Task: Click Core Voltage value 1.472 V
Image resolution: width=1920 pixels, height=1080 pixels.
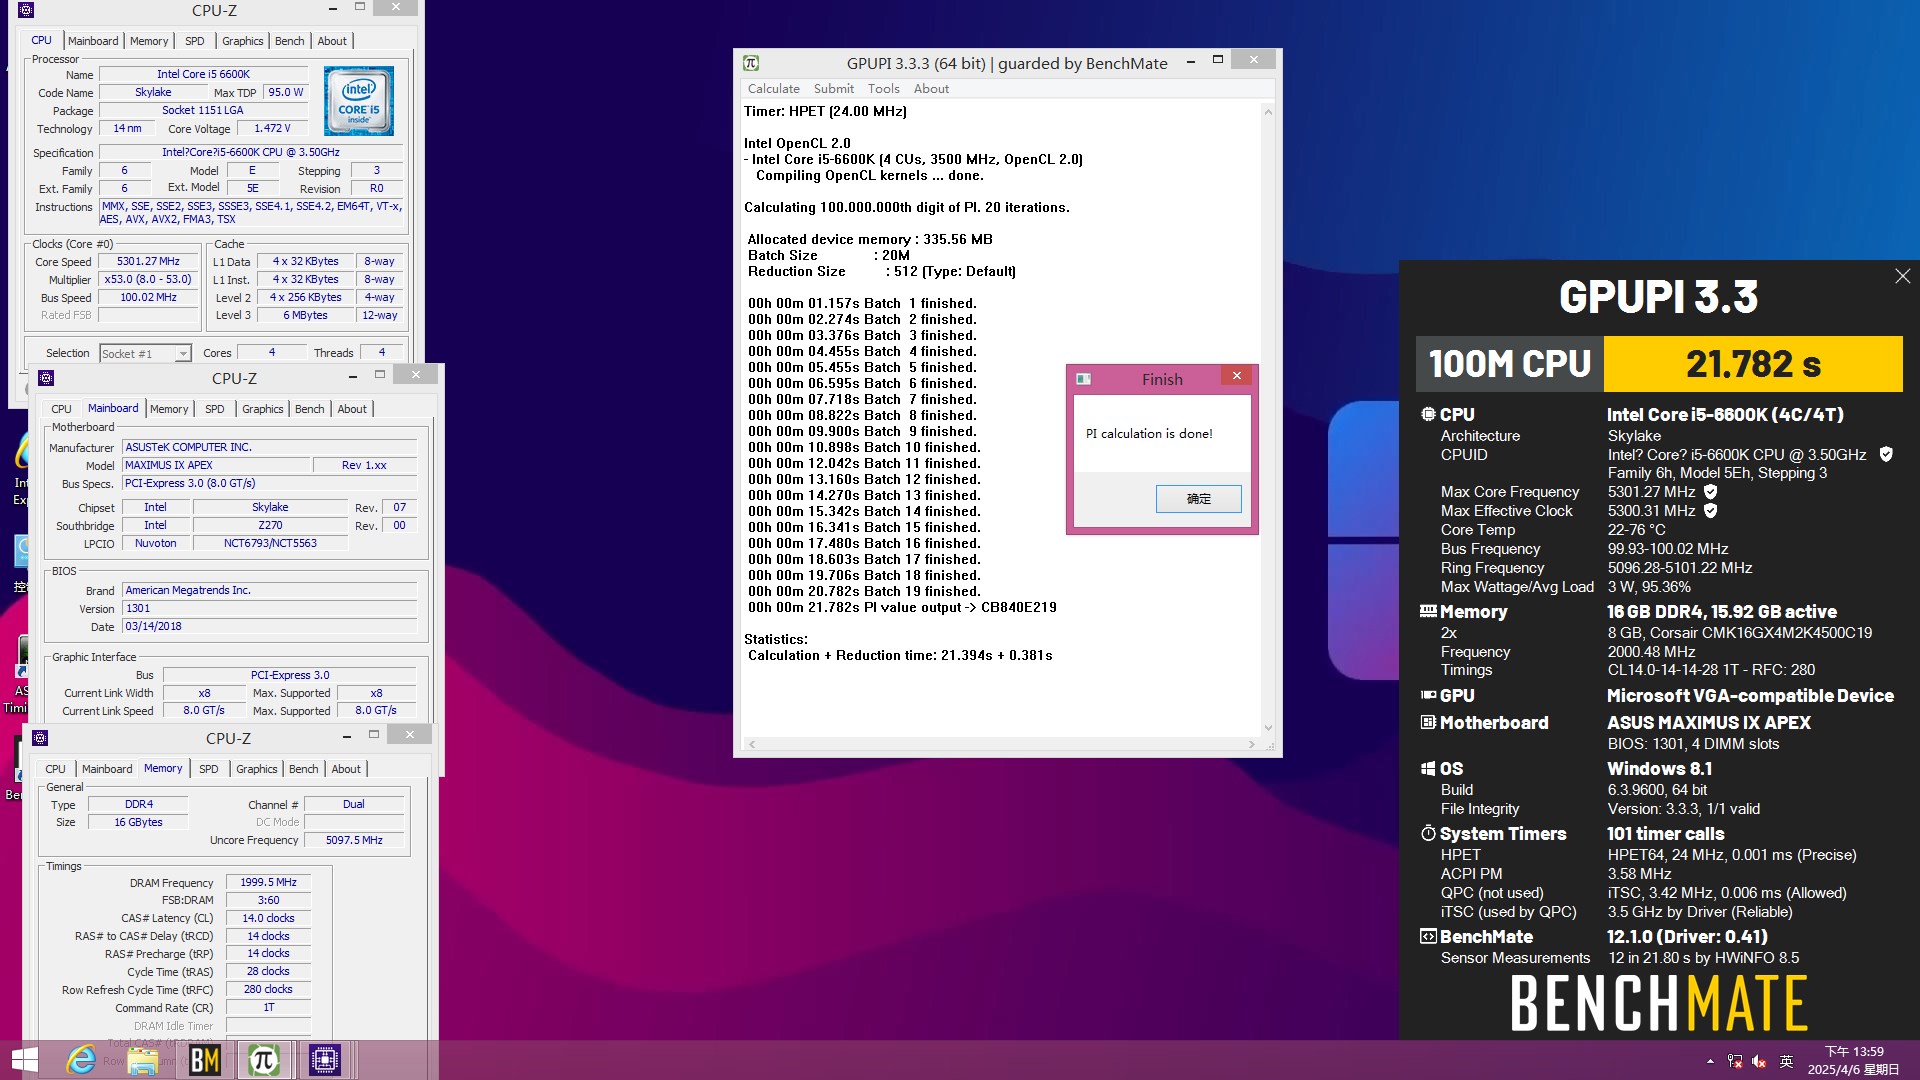Action: [272, 128]
